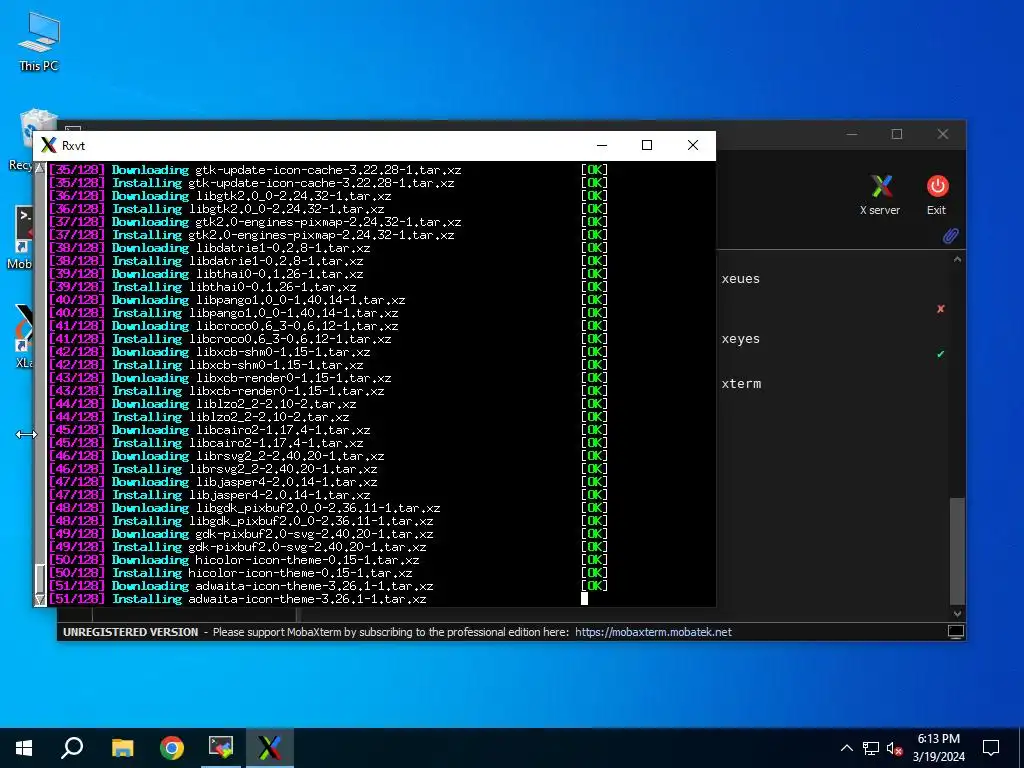Viewport: 1024px width, 768px height.
Task: Select the MobaXterm desktop shortcut
Action: [x=20, y=238]
